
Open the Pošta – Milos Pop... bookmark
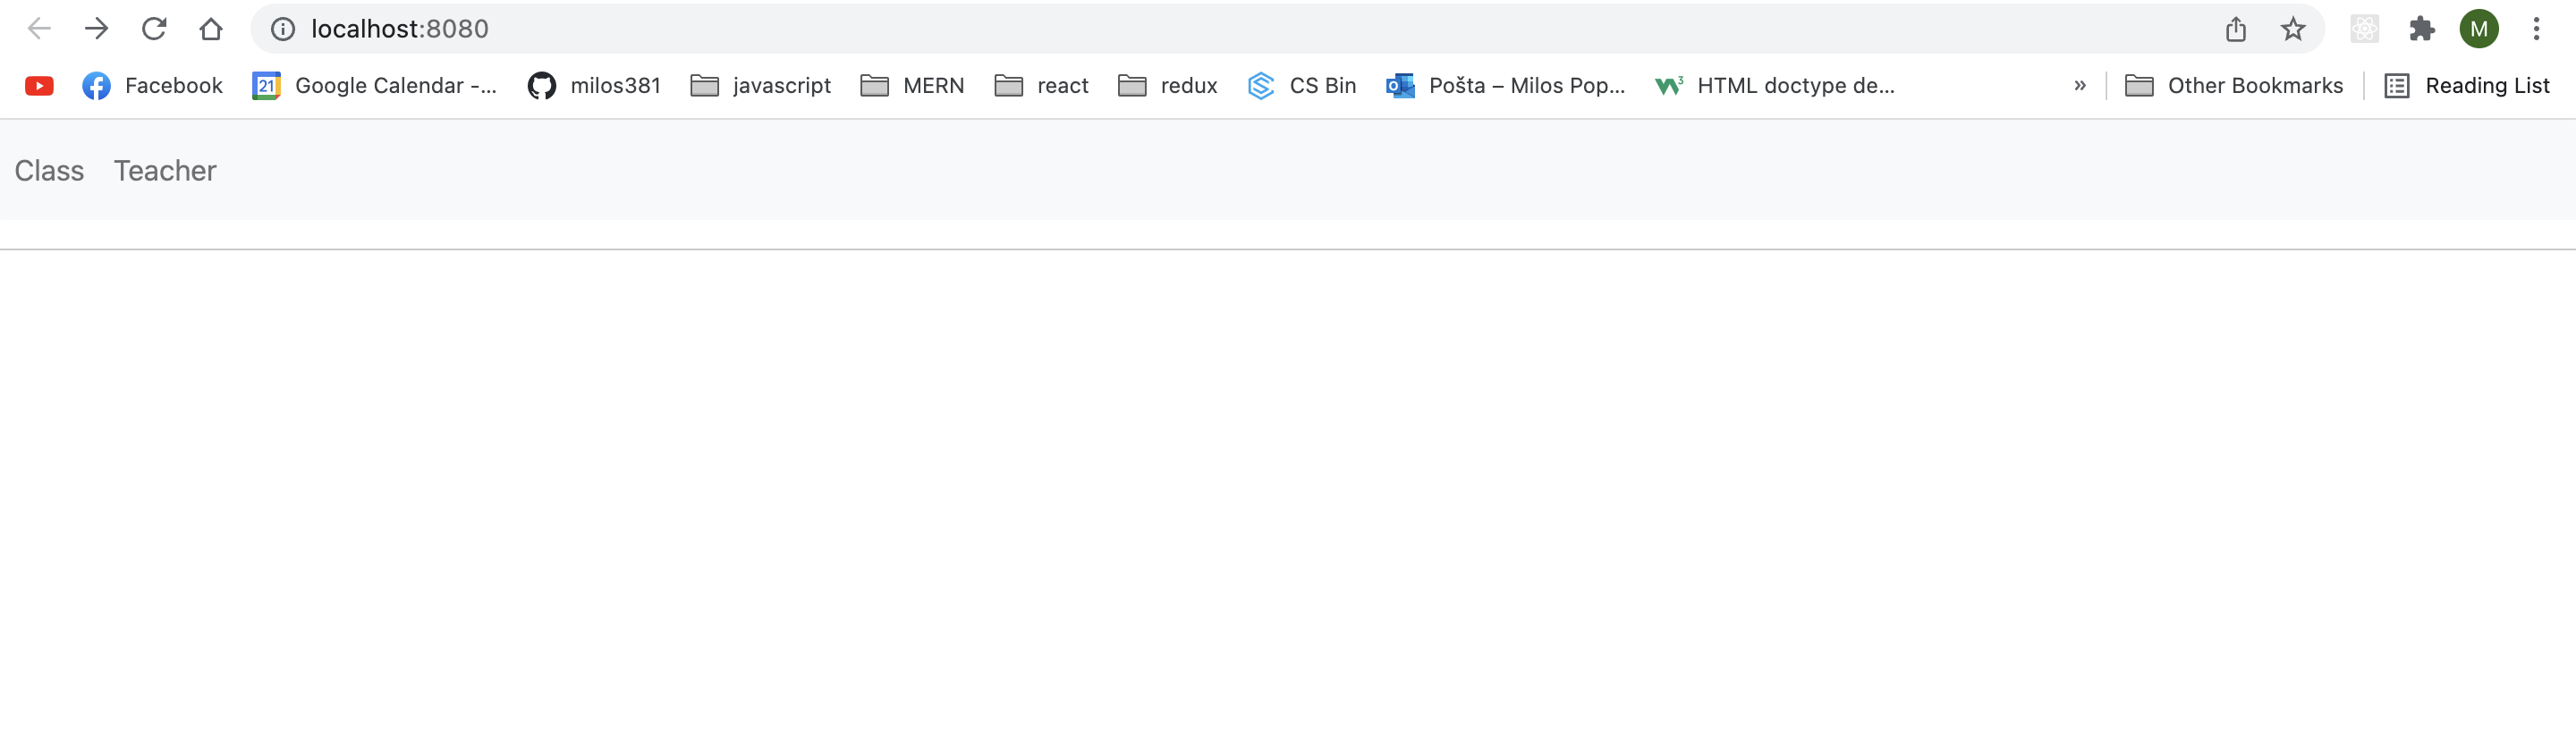coord(1506,86)
